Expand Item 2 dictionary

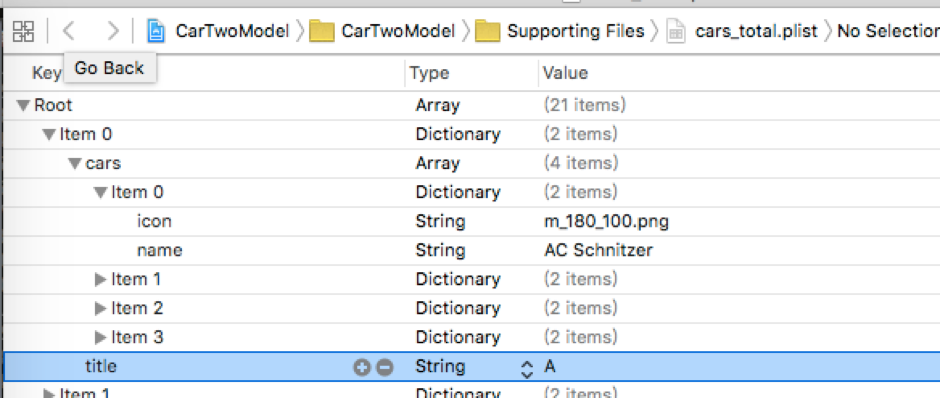[x=100, y=308]
